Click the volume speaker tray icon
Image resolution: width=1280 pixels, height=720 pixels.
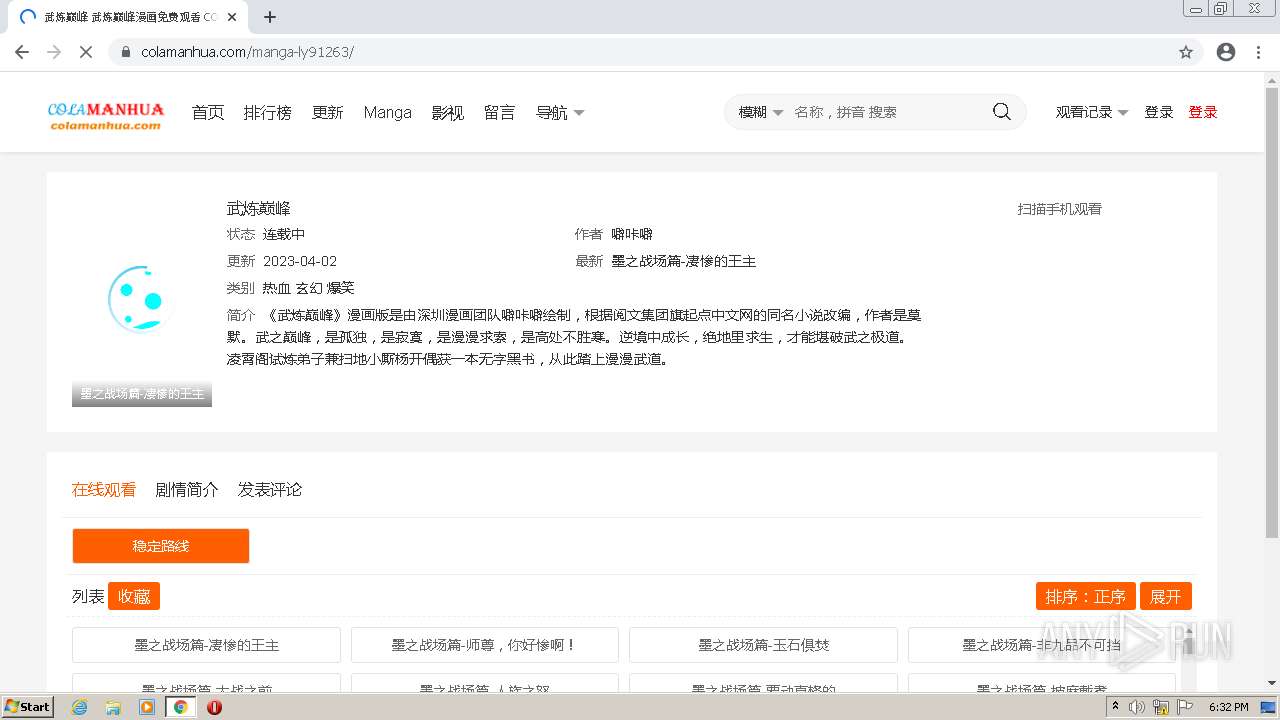coord(1137,707)
